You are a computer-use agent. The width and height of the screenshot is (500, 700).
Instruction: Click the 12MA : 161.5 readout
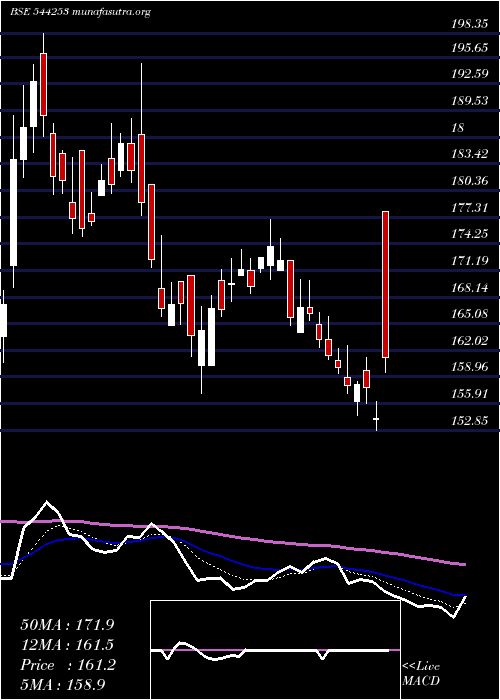coord(66,645)
